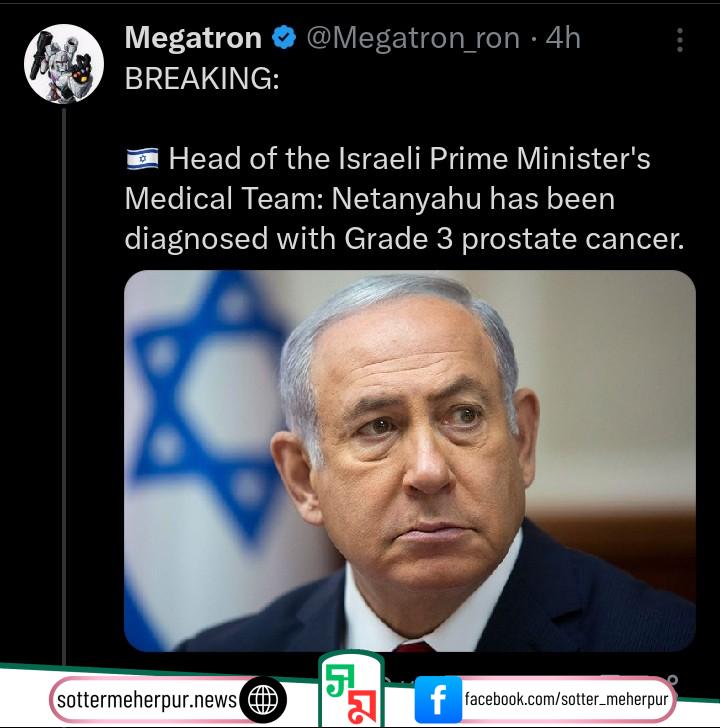
Task: Click the red tie in photo
Action: (x=413, y=646)
